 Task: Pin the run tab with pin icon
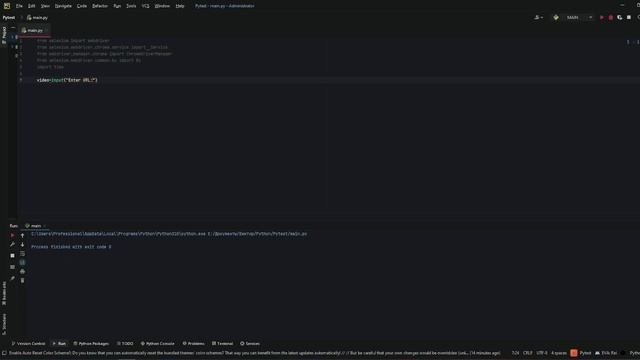pyautogui.click(x=12, y=278)
